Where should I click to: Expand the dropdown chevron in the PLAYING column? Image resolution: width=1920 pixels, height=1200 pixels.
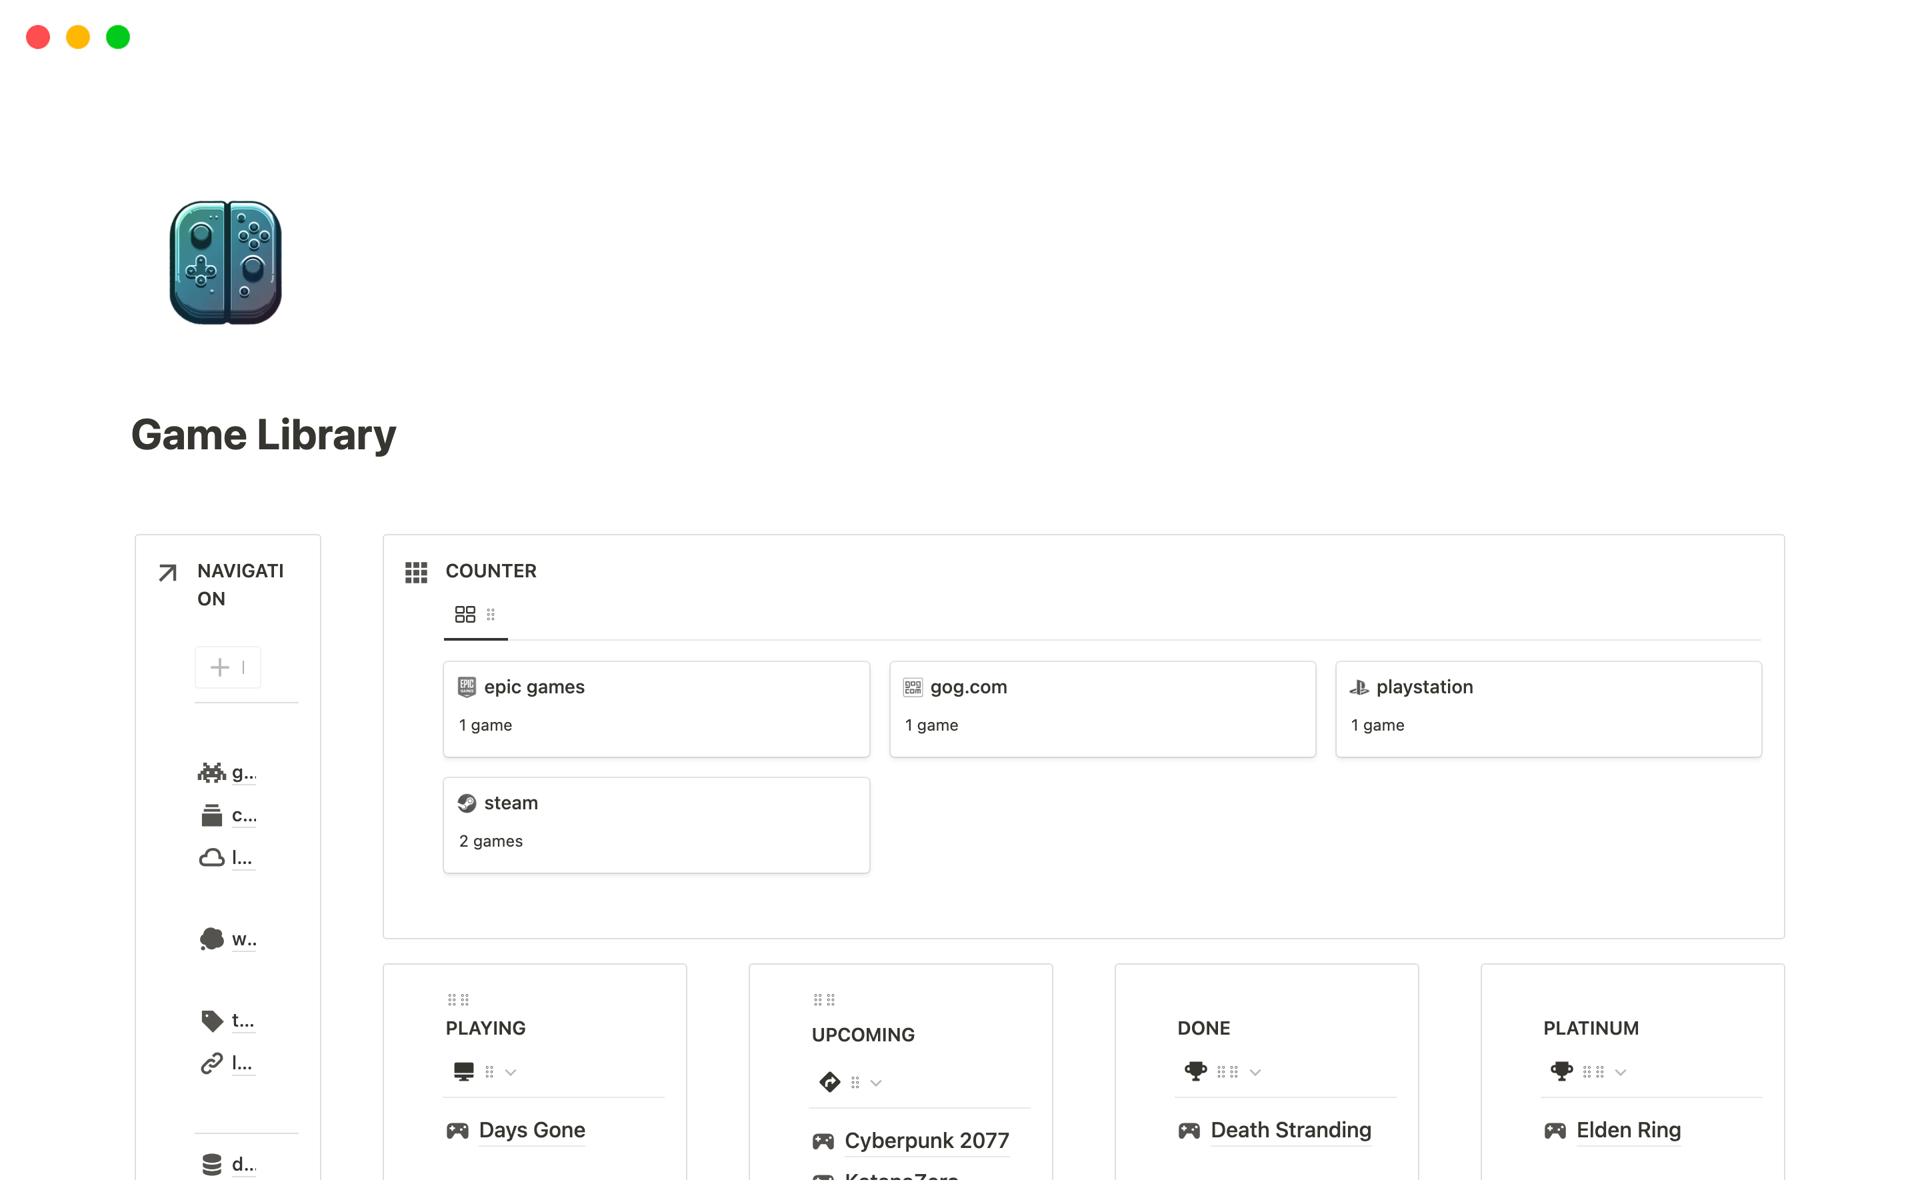coord(511,1071)
